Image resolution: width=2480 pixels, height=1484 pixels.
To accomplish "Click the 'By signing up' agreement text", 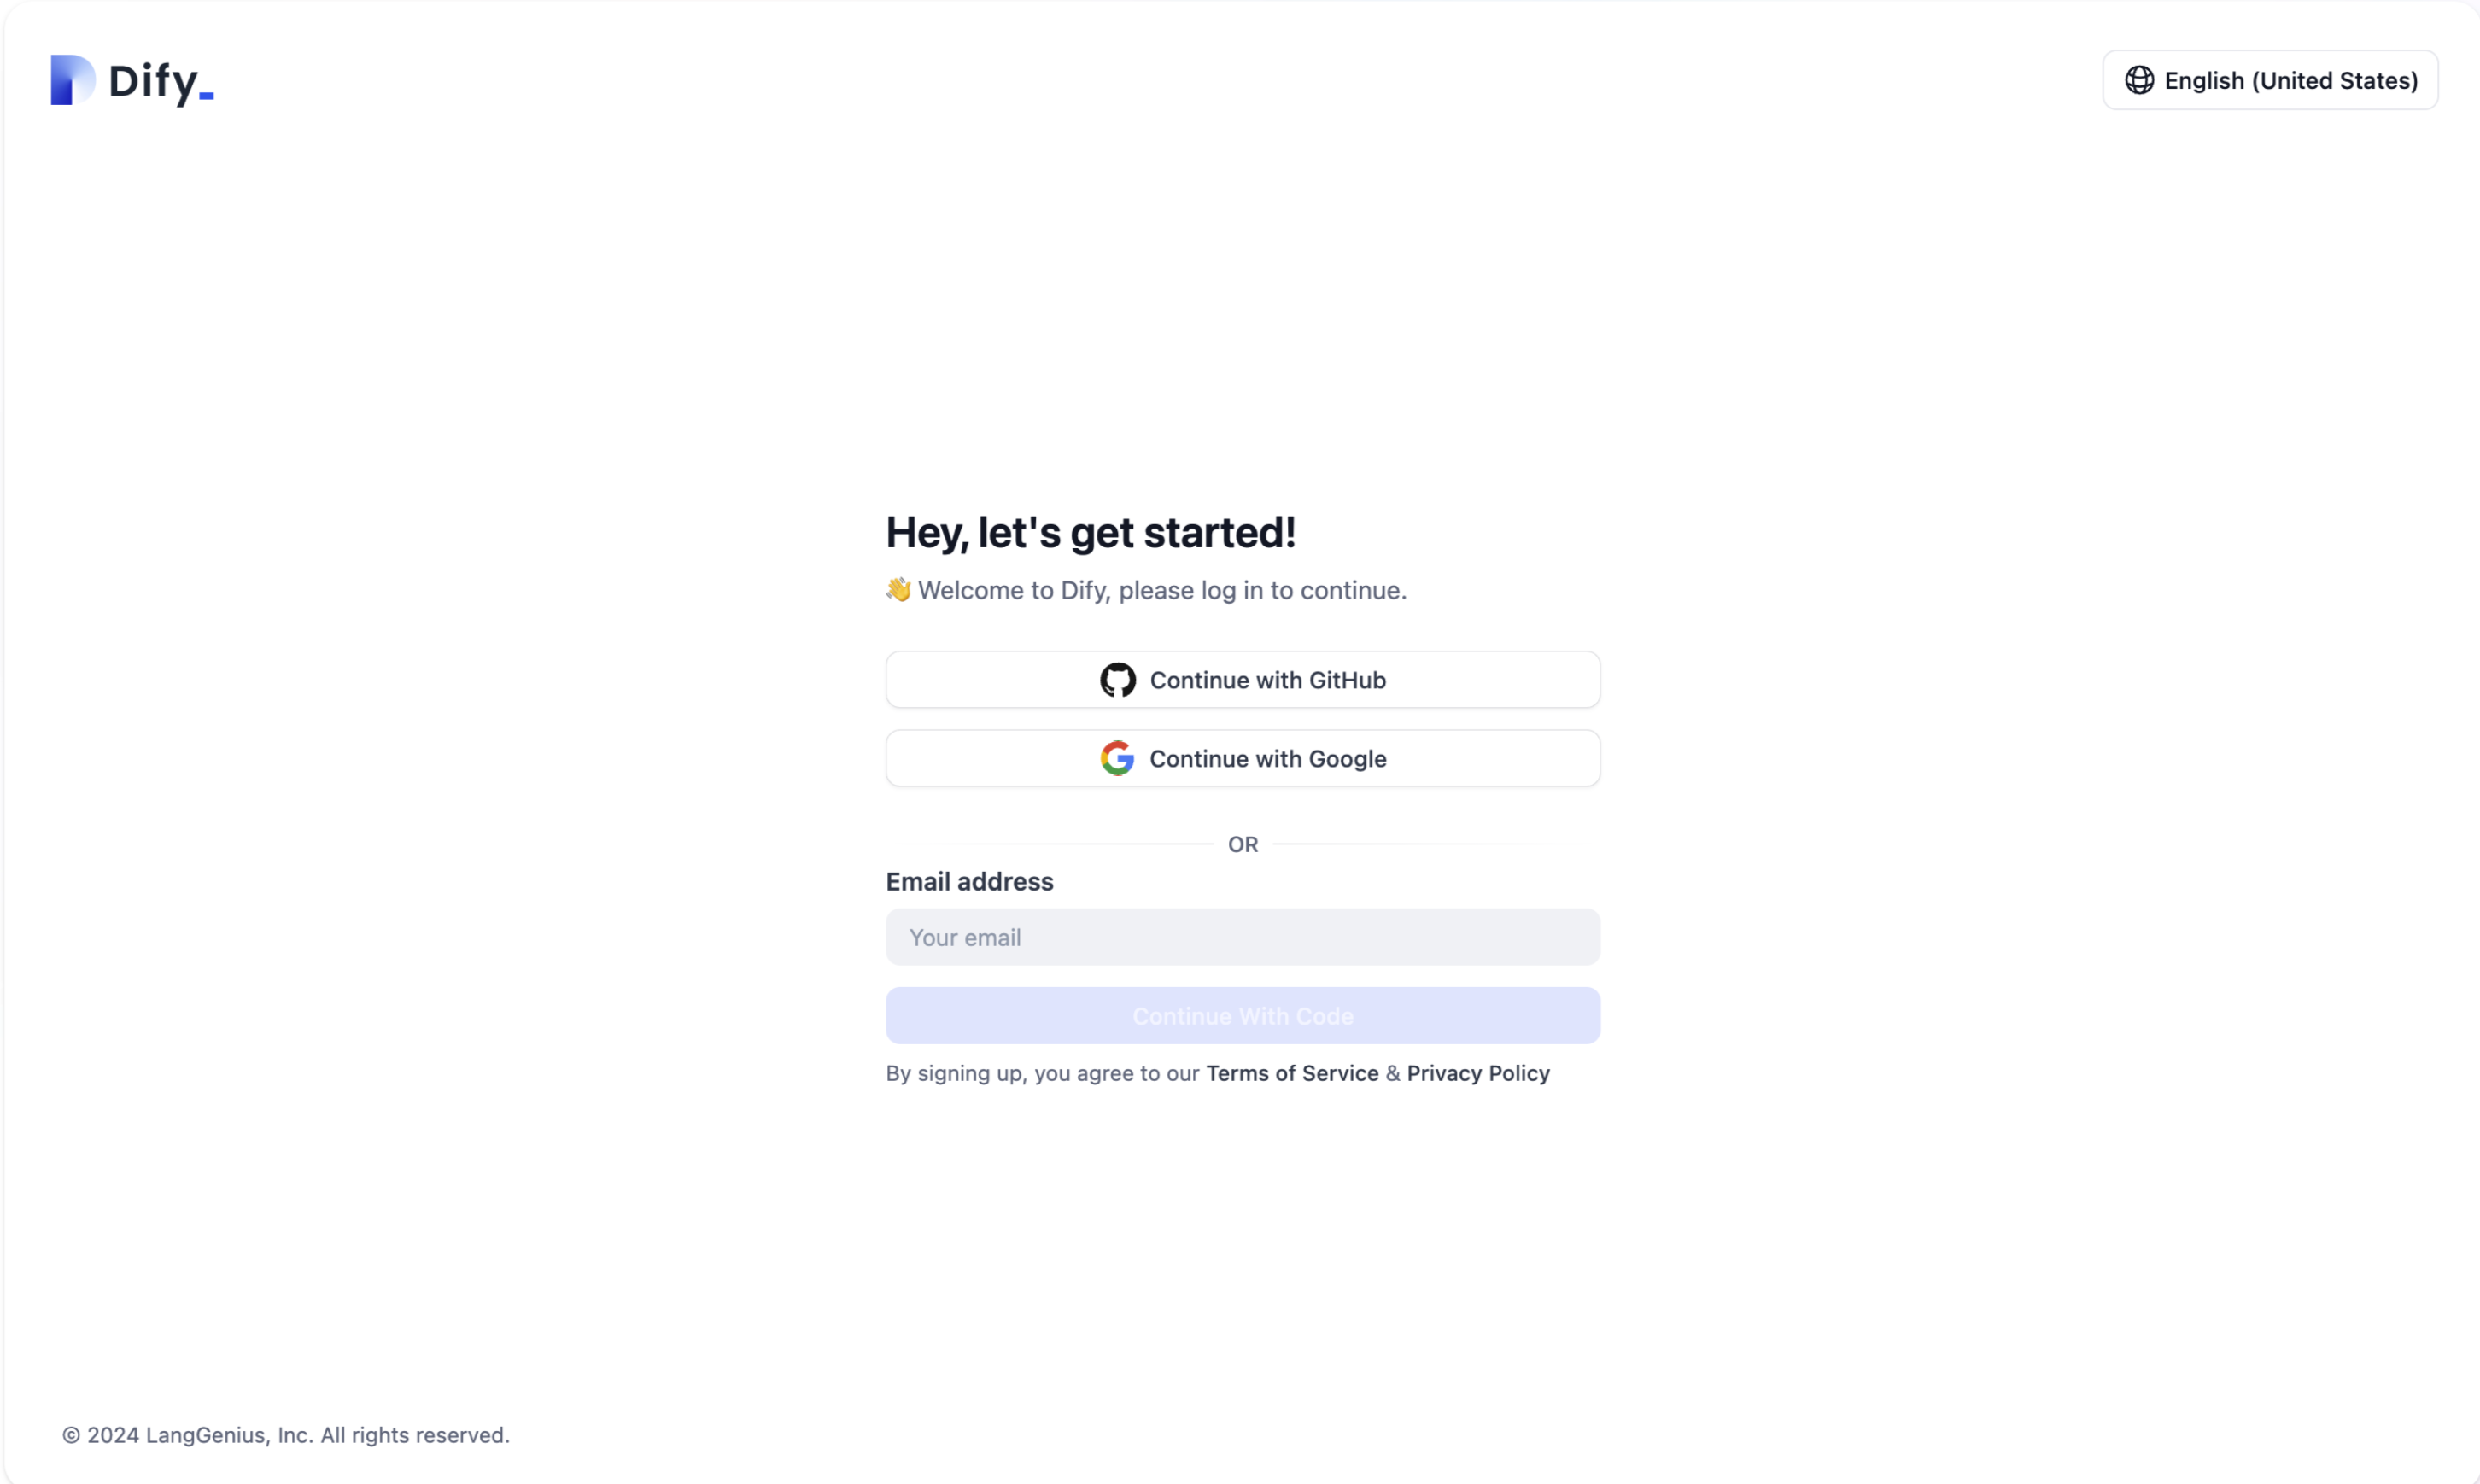I will 1042,1073.
